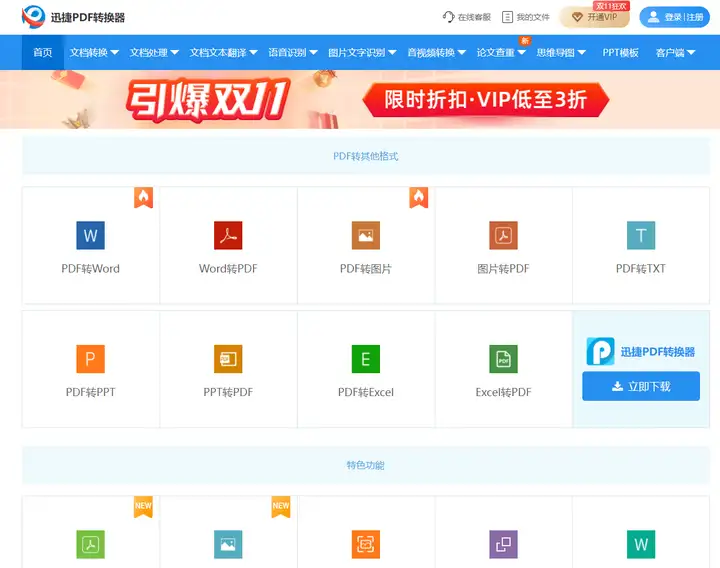Click the teal image icon in 特色功能
Image resolution: width=720 pixels, height=568 pixels.
[228, 544]
